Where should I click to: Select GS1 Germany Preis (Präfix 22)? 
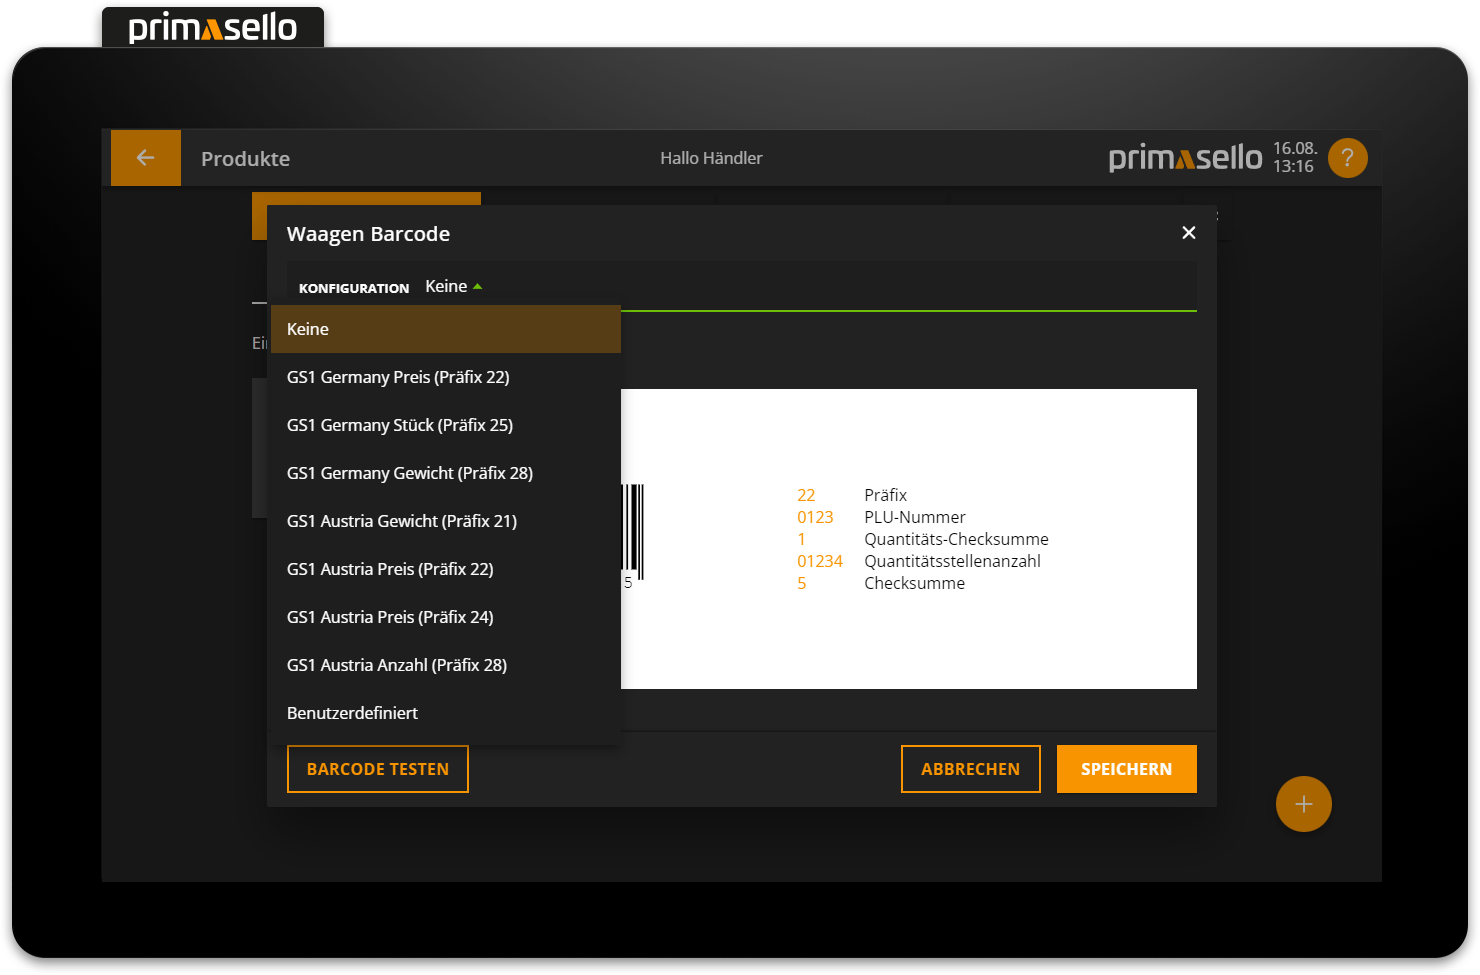click(x=398, y=377)
